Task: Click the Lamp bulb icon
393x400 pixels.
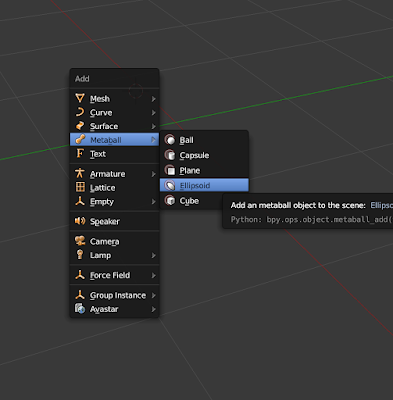Action: (x=80, y=255)
